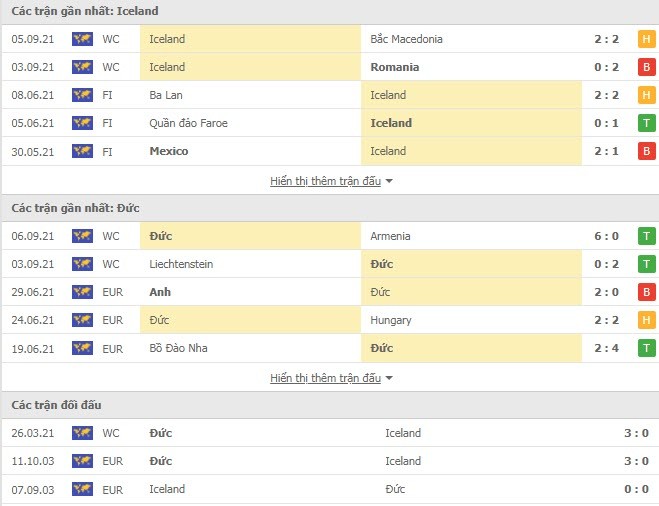Expand more Đức matches via Hiển thị thêm

coord(325,378)
